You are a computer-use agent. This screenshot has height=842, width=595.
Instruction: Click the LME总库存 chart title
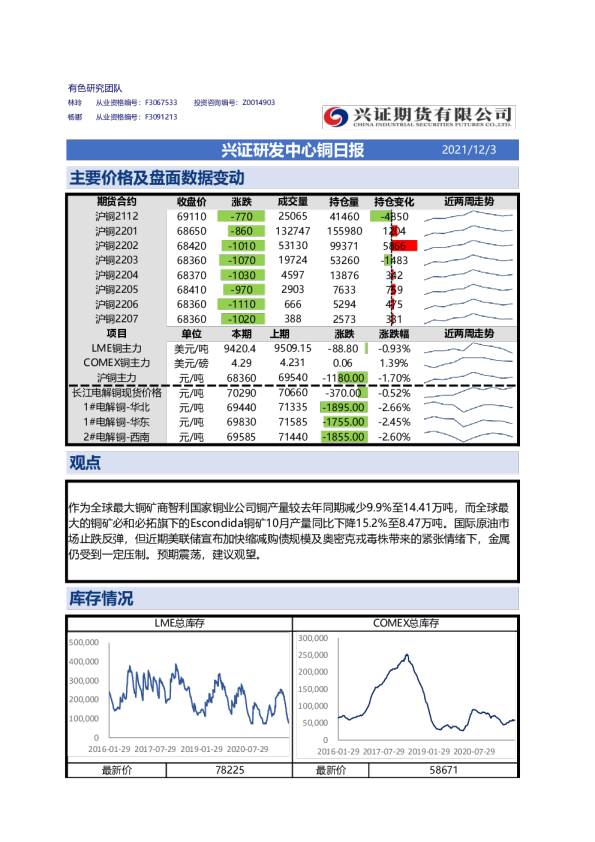tap(179, 623)
